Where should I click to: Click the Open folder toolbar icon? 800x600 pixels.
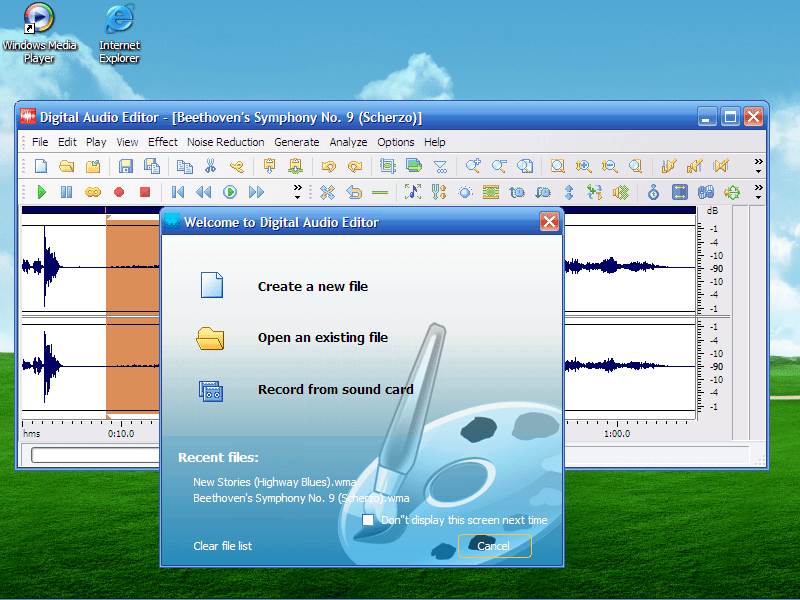pos(66,166)
